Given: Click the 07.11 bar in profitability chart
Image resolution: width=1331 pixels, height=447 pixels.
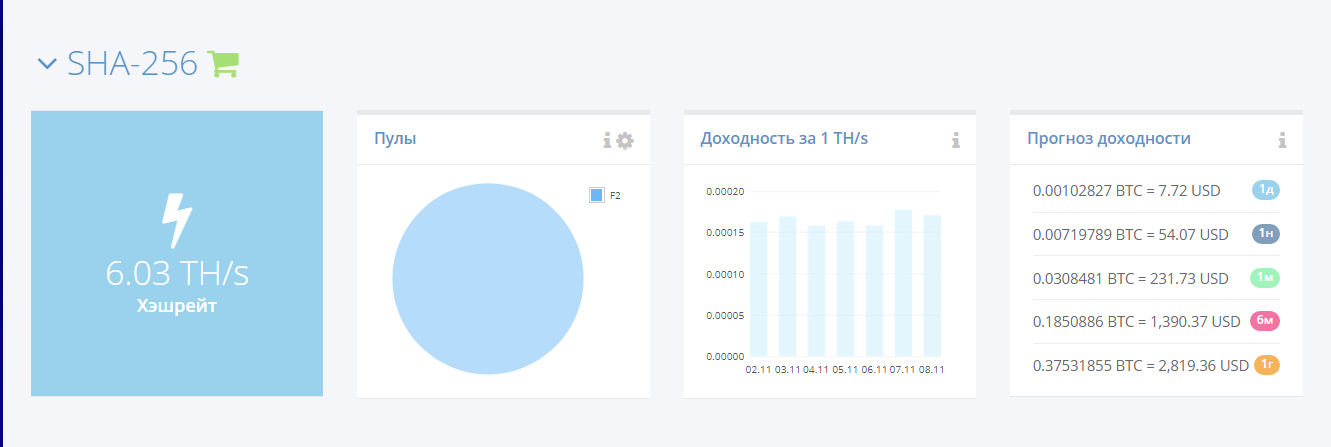Looking at the screenshot, I should [903, 283].
